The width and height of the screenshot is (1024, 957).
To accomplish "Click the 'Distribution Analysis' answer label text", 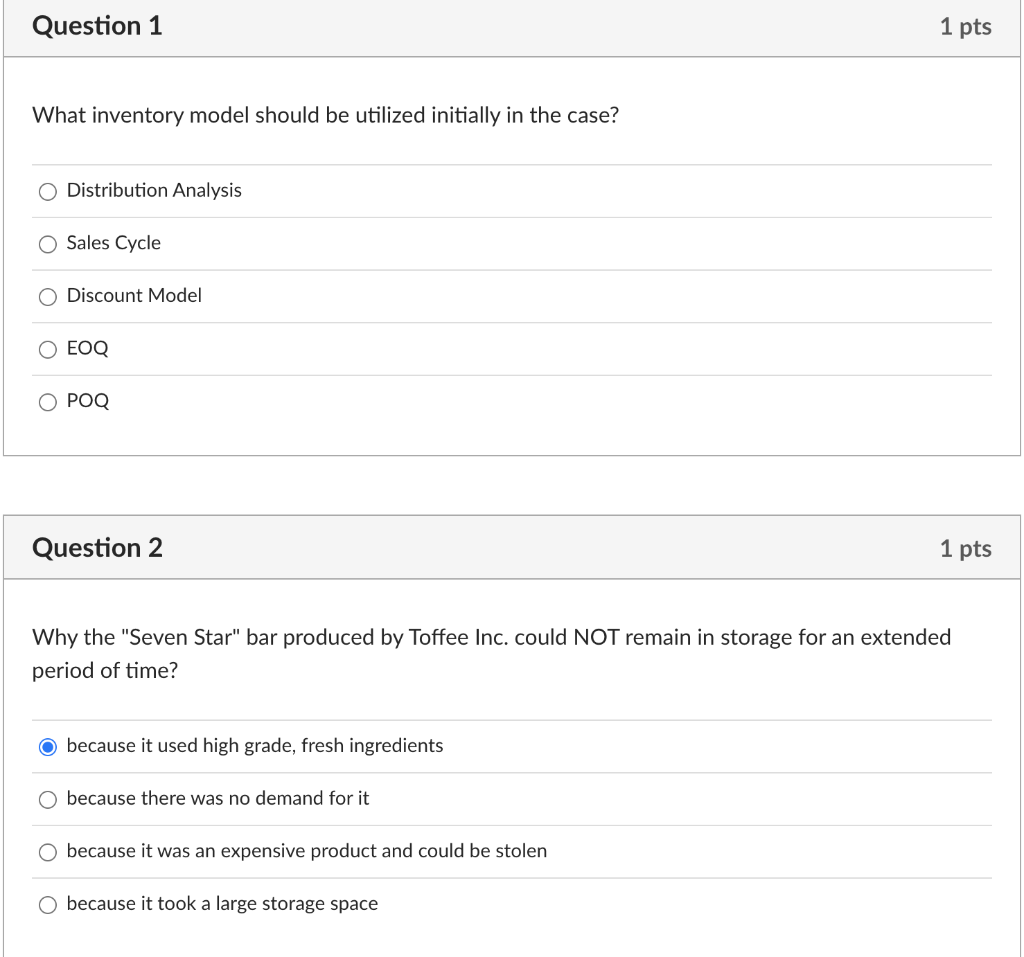I will coord(154,190).
